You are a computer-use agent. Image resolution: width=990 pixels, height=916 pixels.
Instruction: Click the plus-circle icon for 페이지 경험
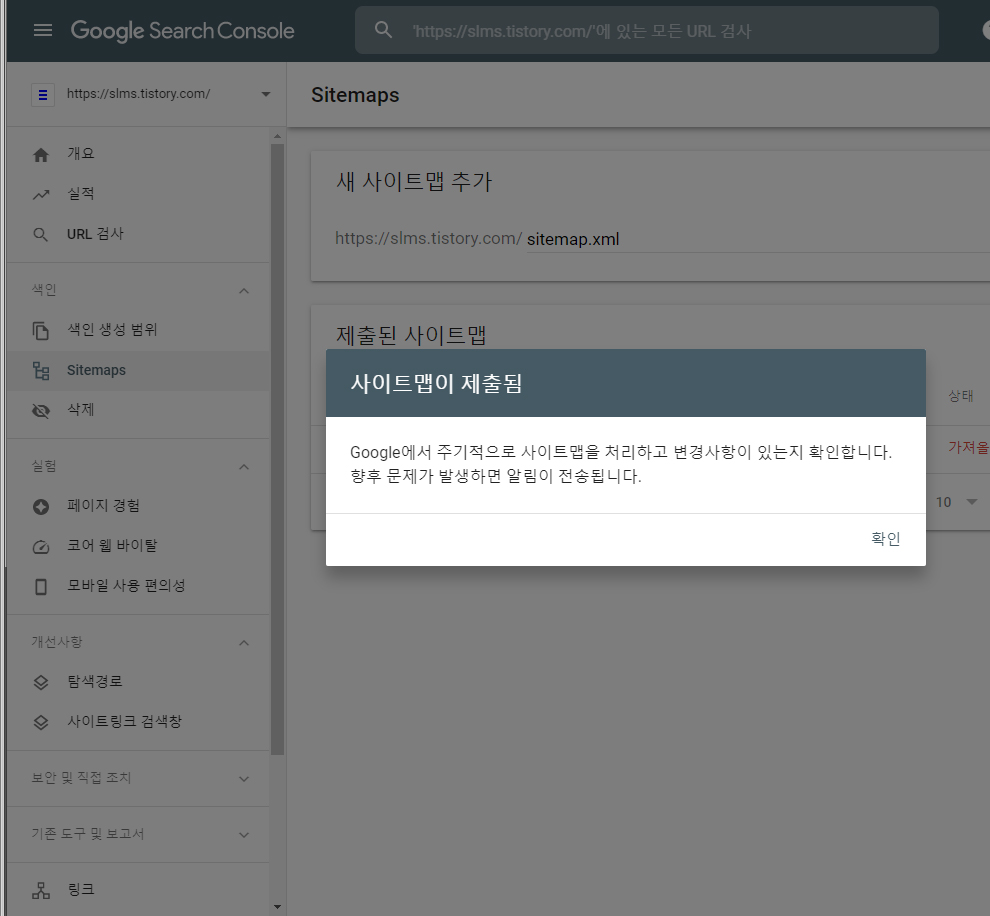[41, 507]
